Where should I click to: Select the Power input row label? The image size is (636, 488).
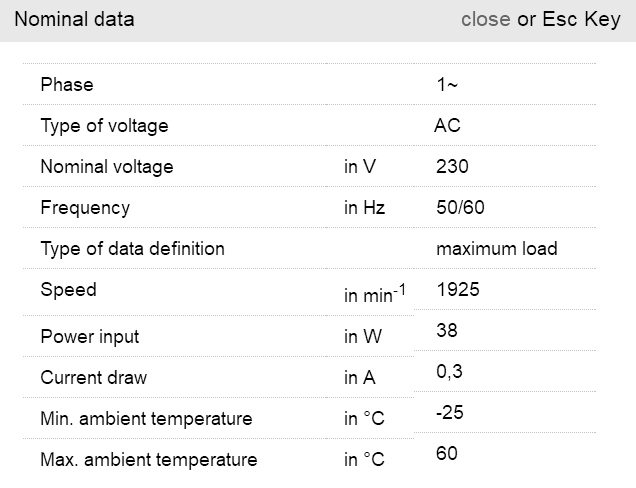point(90,337)
